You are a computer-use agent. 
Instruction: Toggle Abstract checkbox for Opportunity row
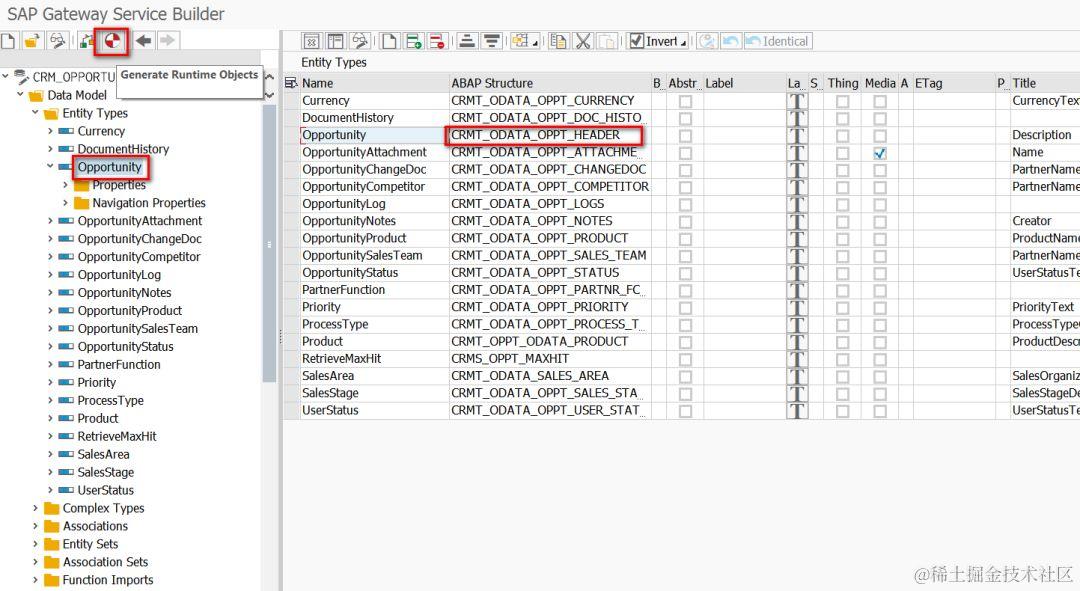[685, 136]
